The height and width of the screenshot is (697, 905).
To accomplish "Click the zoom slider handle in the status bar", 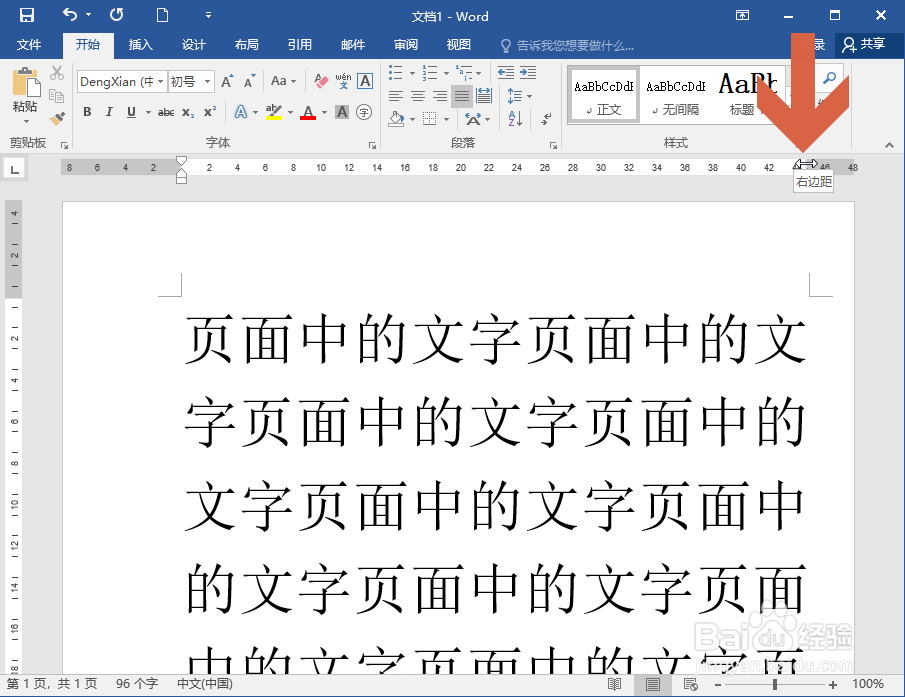I will [x=775, y=684].
